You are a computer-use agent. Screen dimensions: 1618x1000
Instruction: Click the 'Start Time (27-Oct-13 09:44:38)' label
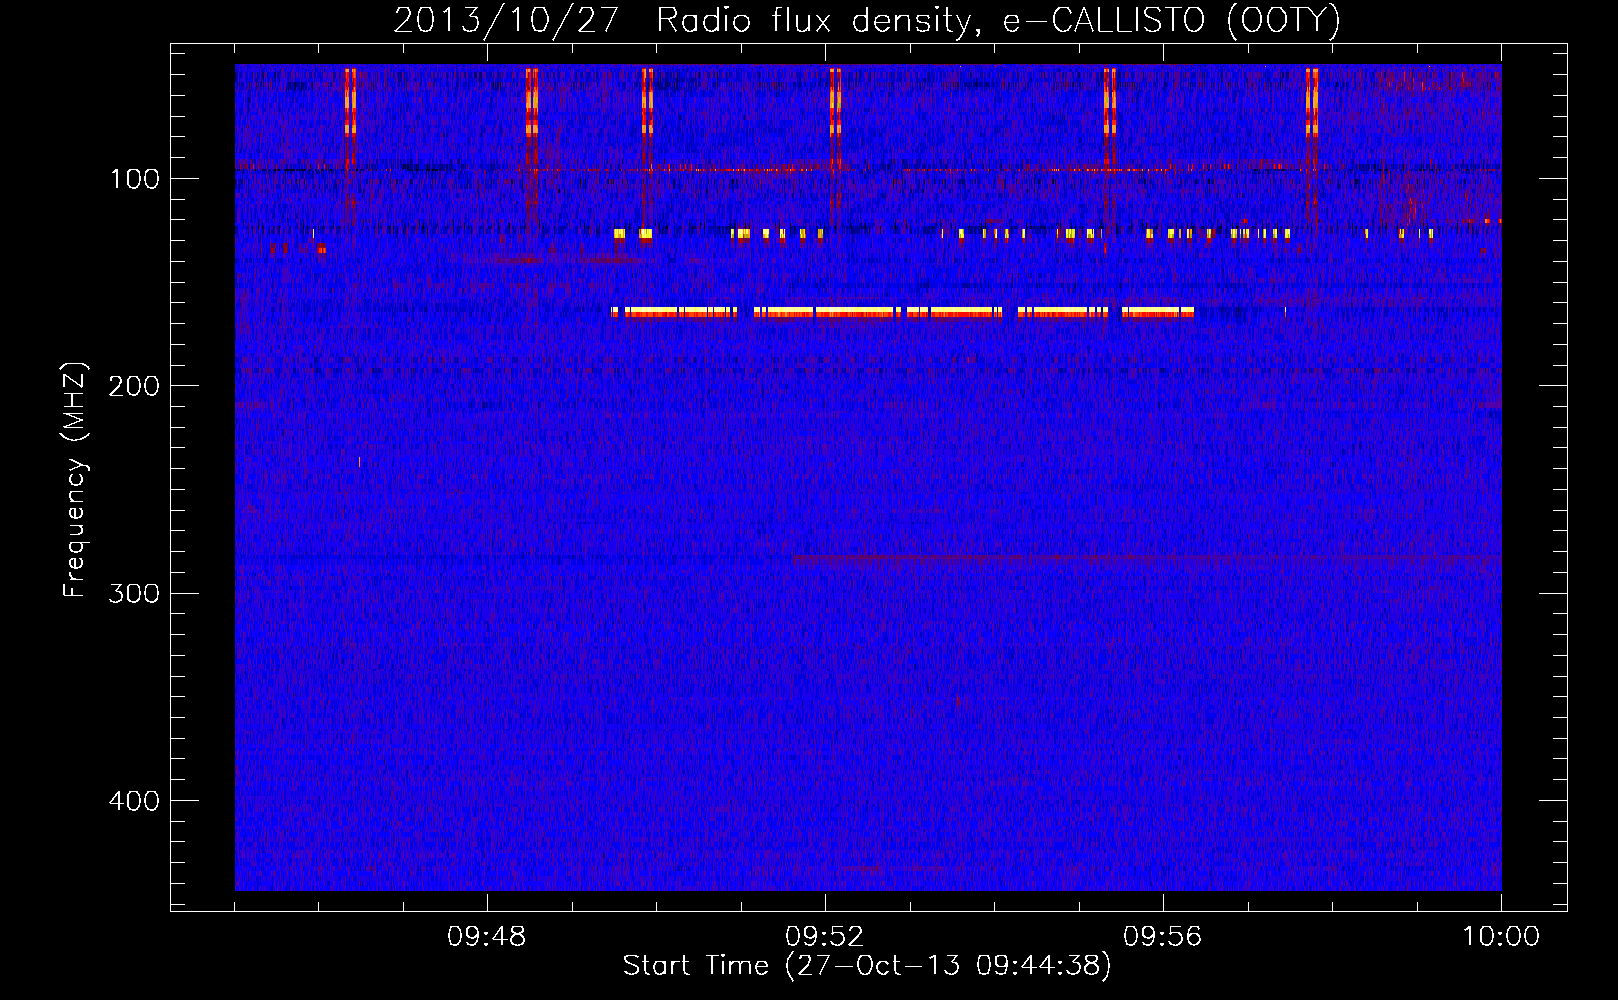pyautogui.click(x=867, y=966)
